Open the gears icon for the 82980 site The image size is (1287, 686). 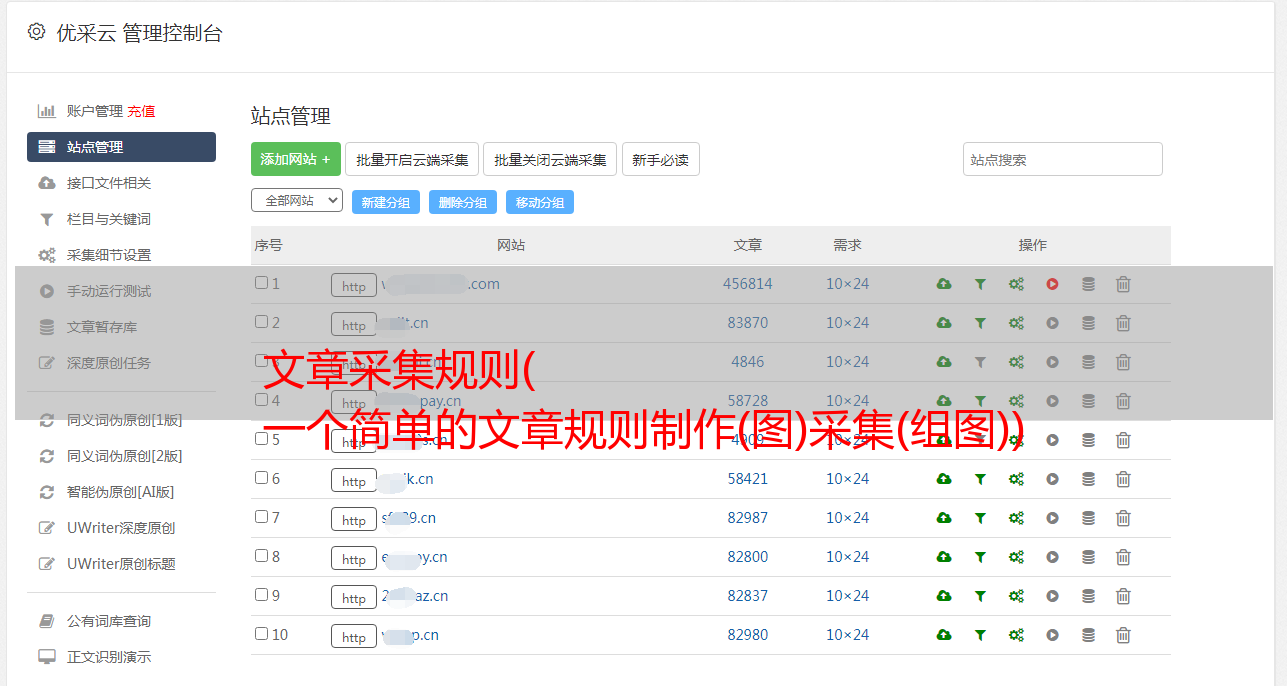(x=1016, y=635)
